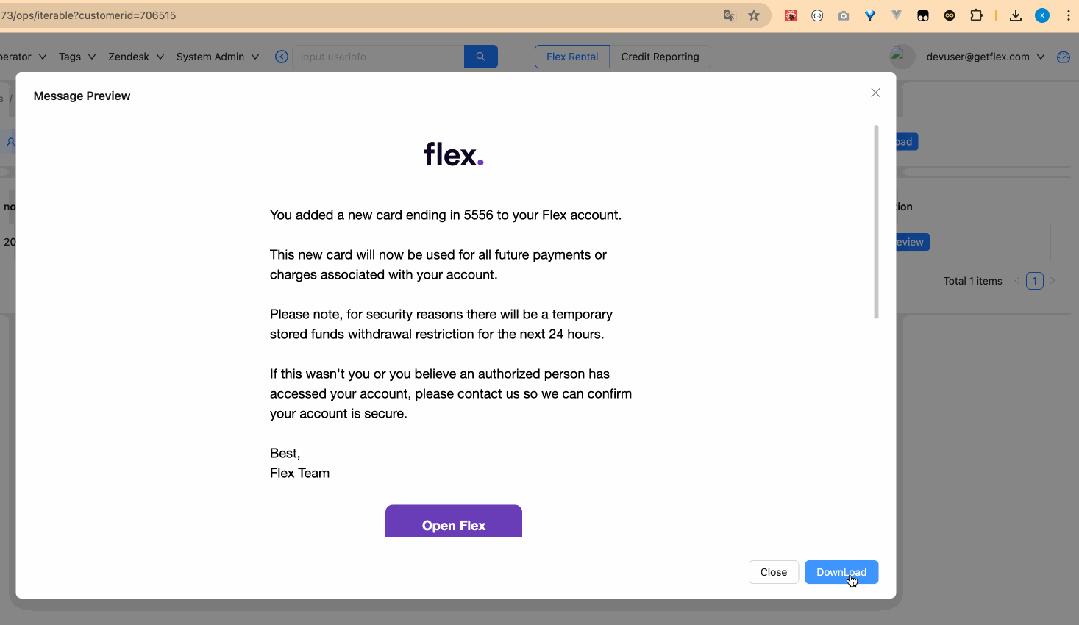
Task: Open browser downloads arrow icon
Action: (x=1016, y=15)
